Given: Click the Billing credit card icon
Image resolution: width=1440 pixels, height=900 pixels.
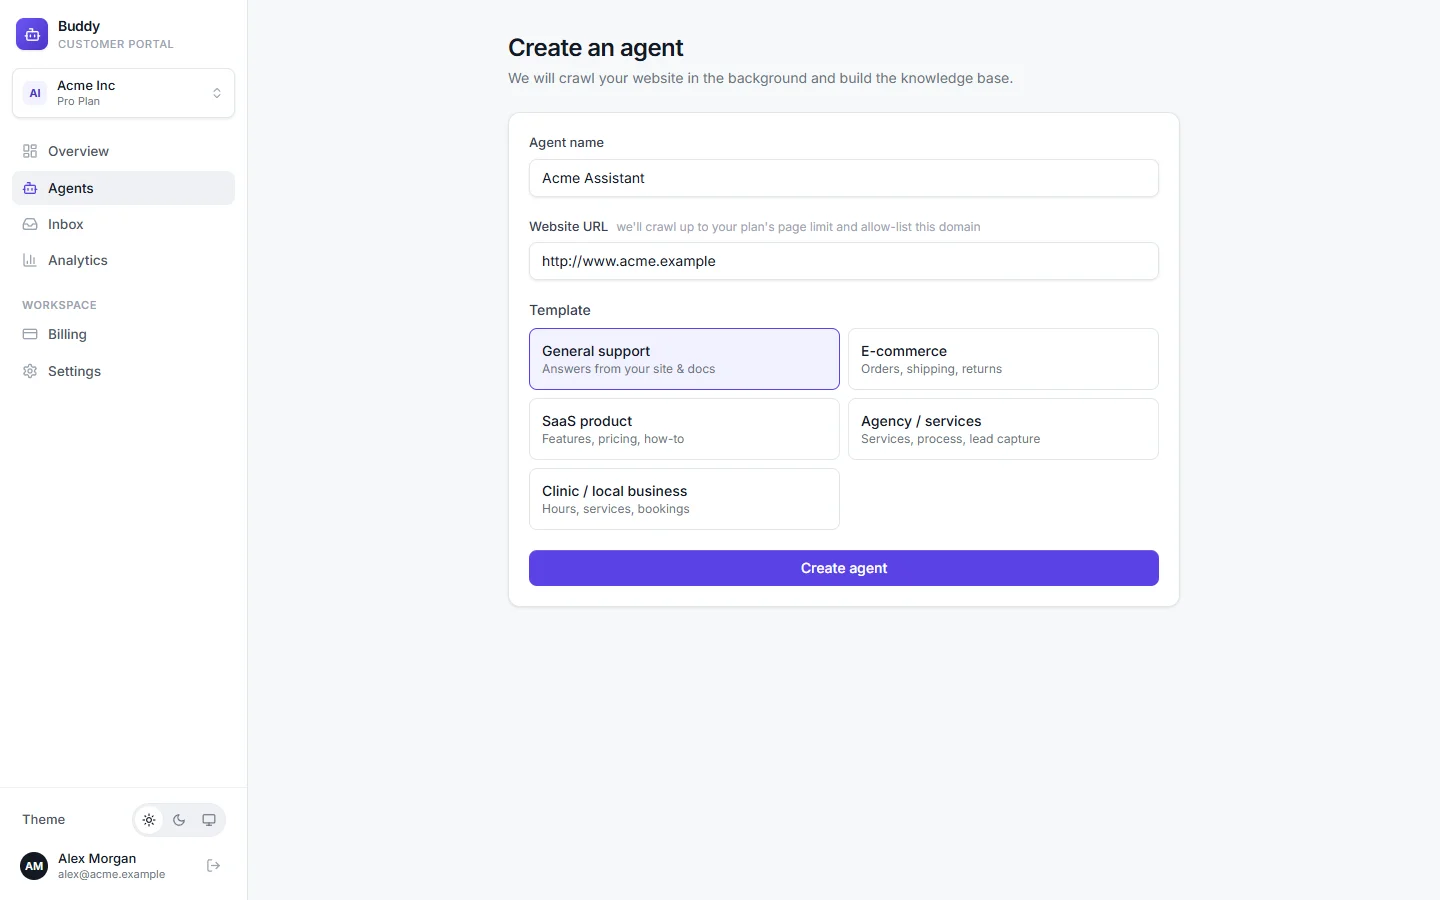Looking at the screenshot, I should pos(30,334).
